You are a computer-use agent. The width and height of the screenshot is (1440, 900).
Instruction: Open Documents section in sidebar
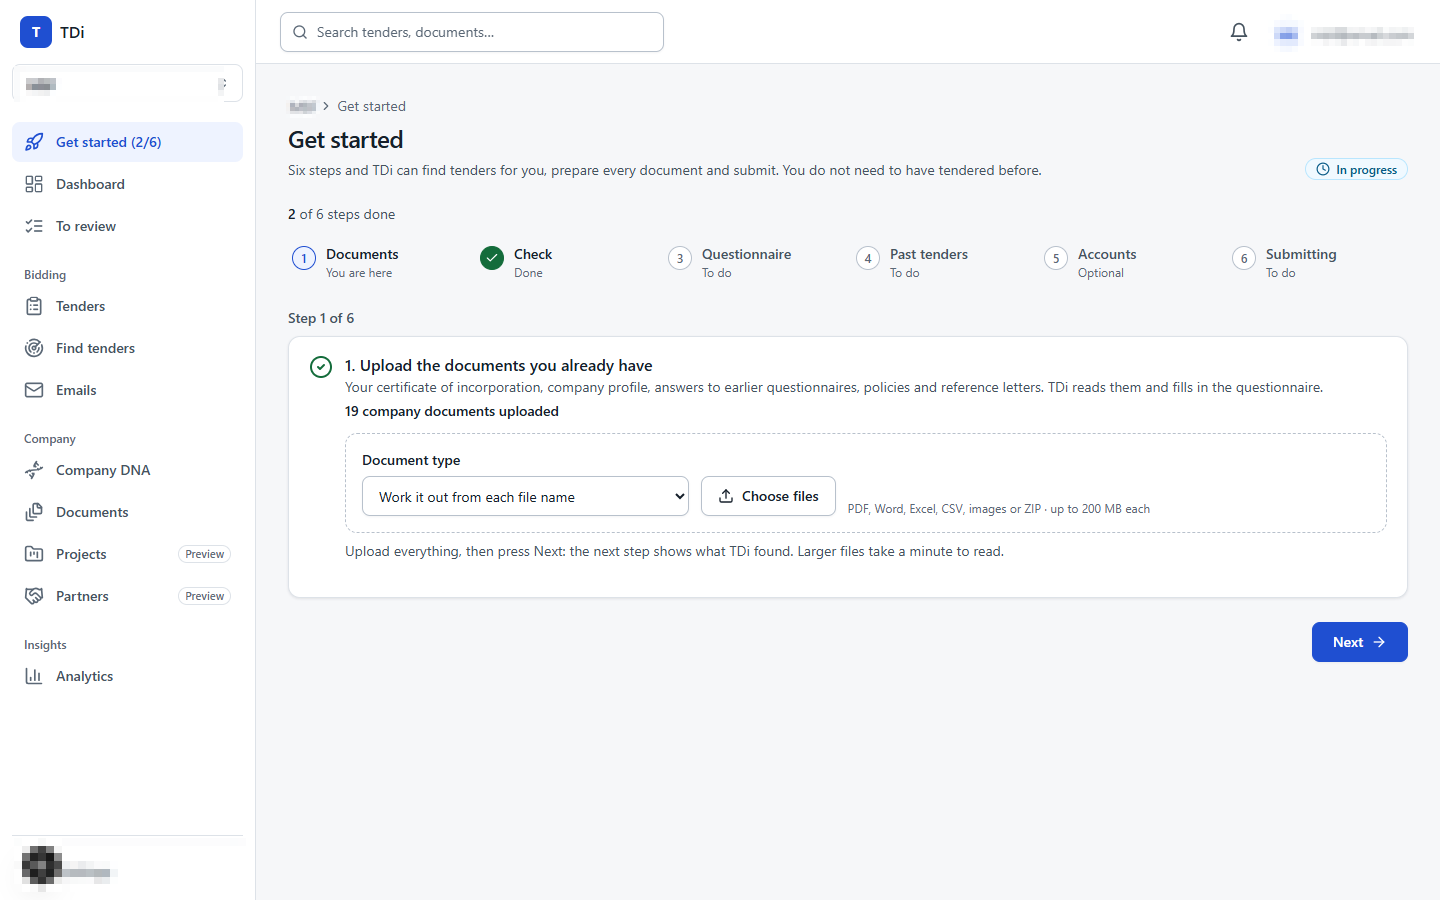click(127, 512)
